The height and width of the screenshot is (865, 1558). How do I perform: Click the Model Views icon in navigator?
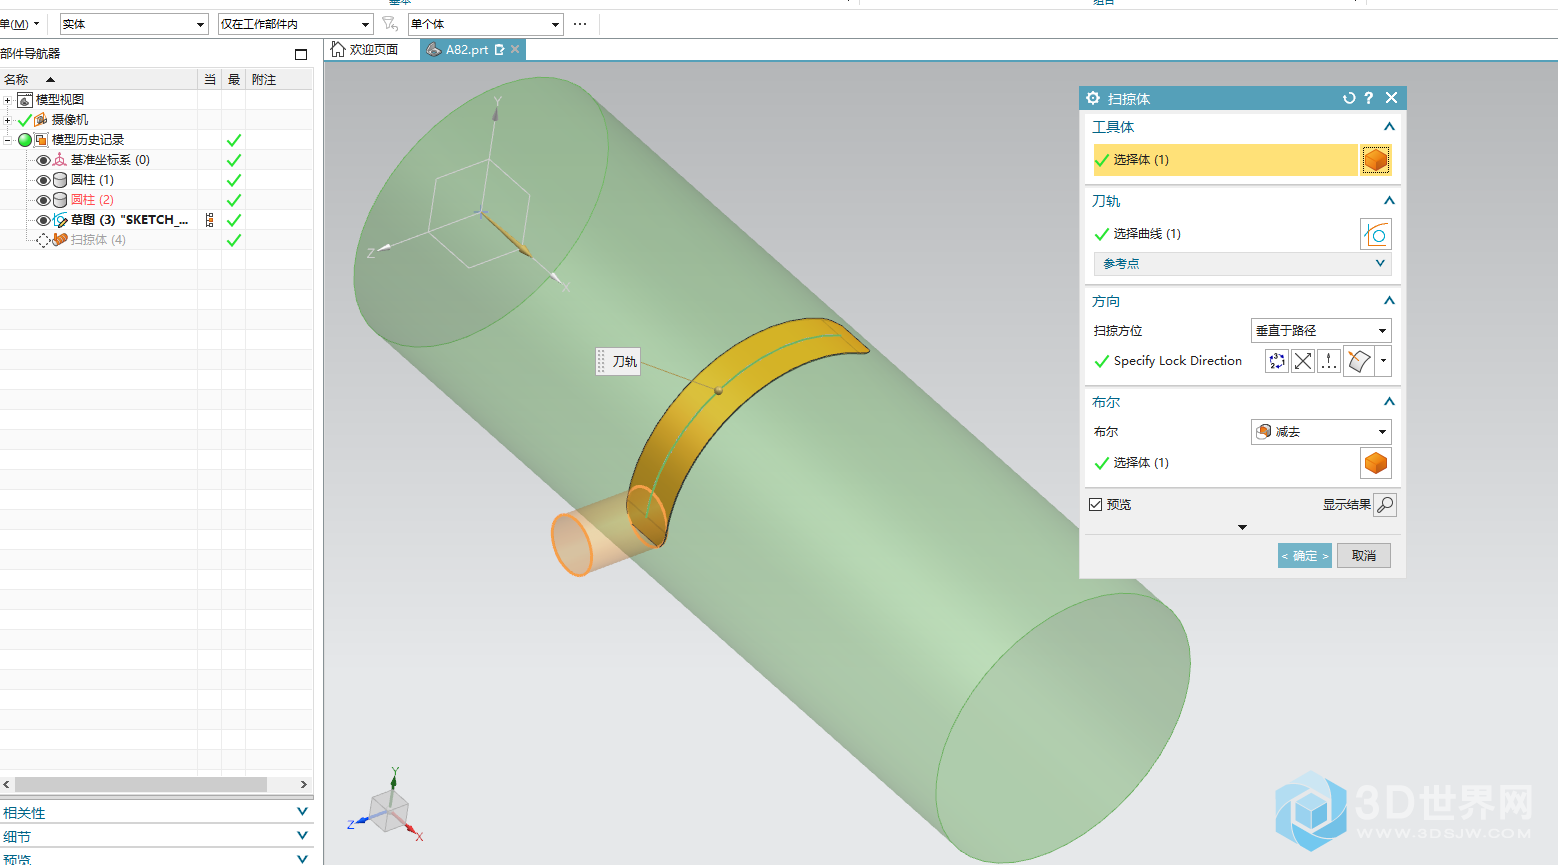point(25,100)
